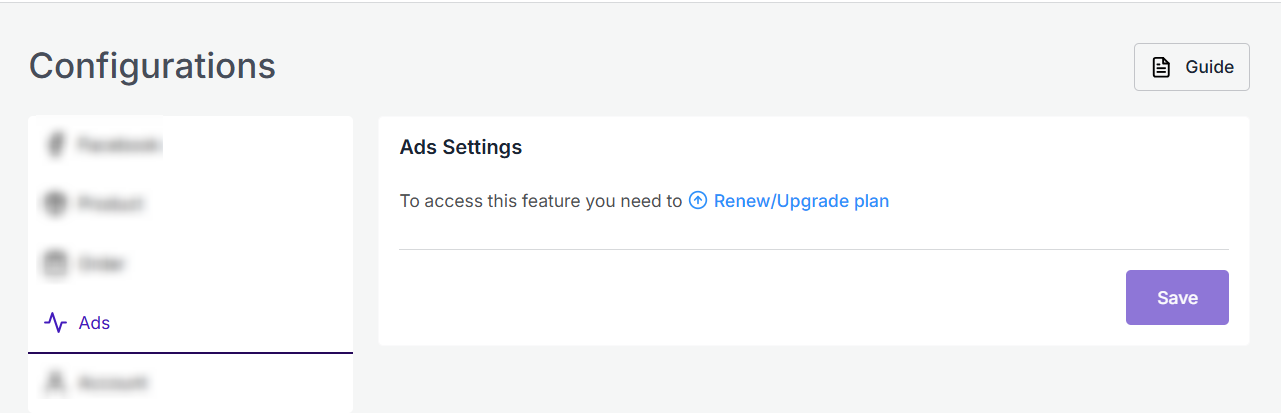1281x413 pixels.
Task: Click the Ads Settings heading
Action: pyautogui.click(x=461, y=147)
